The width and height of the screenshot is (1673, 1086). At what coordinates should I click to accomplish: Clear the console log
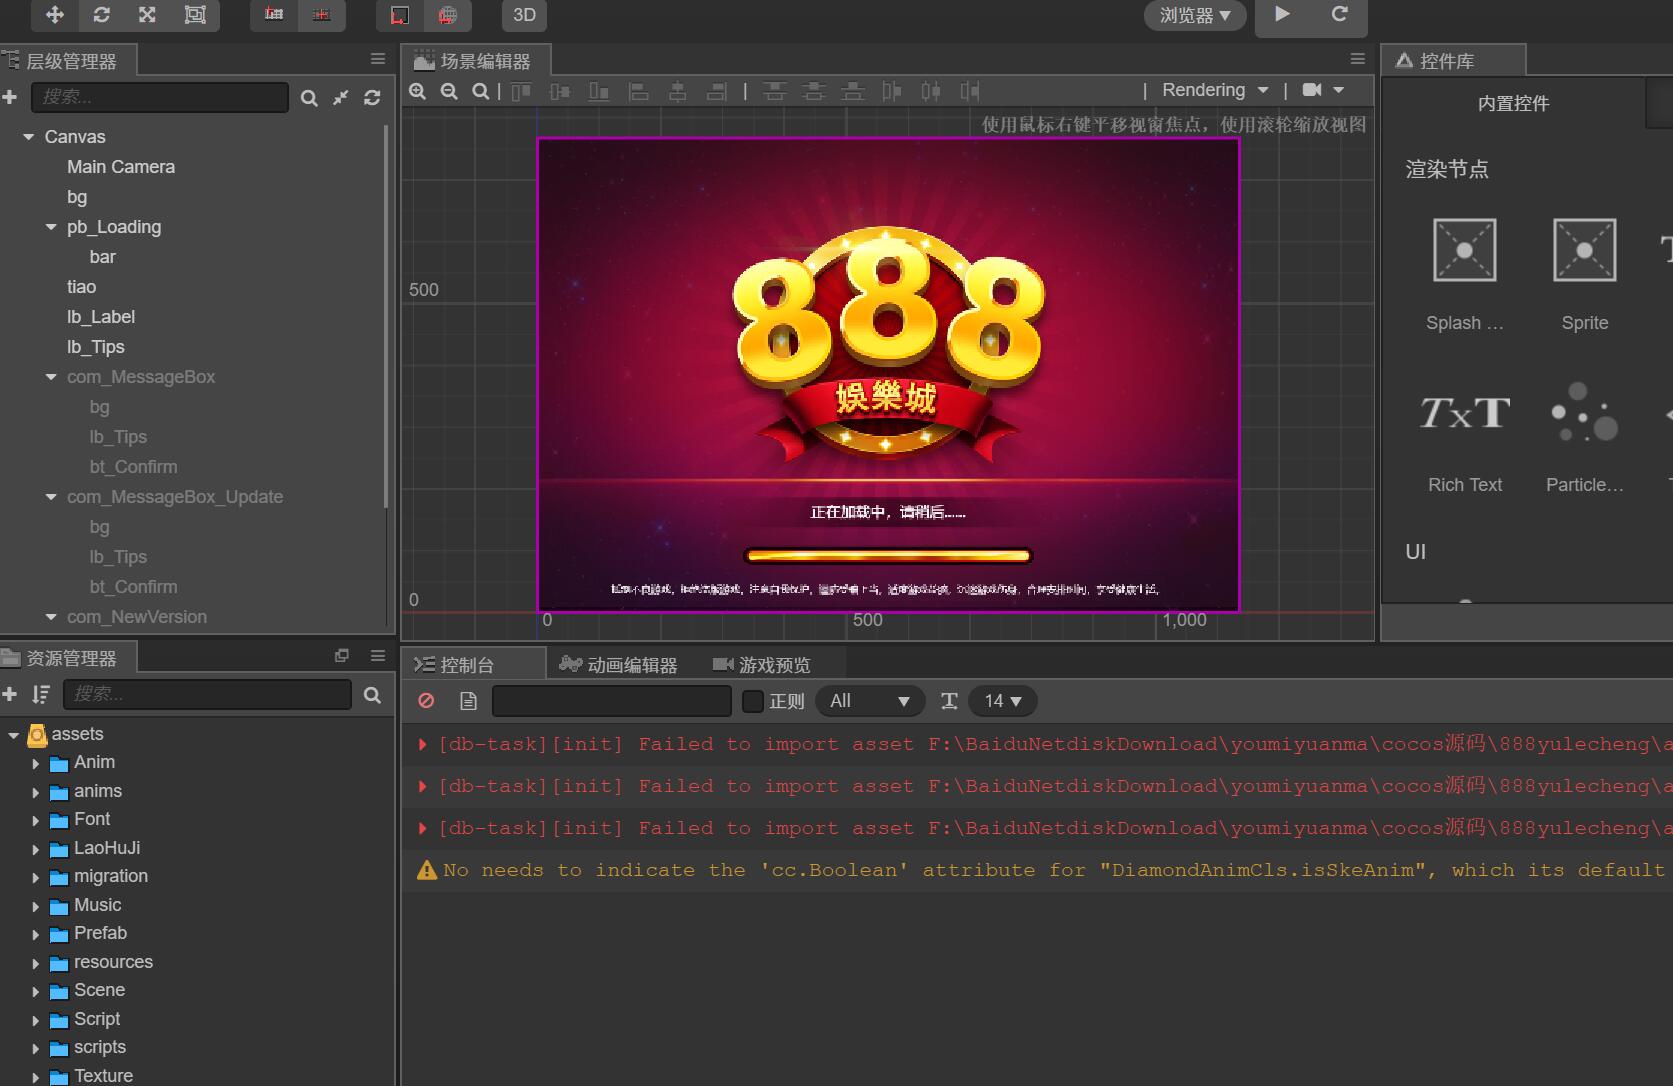(426, 701)
